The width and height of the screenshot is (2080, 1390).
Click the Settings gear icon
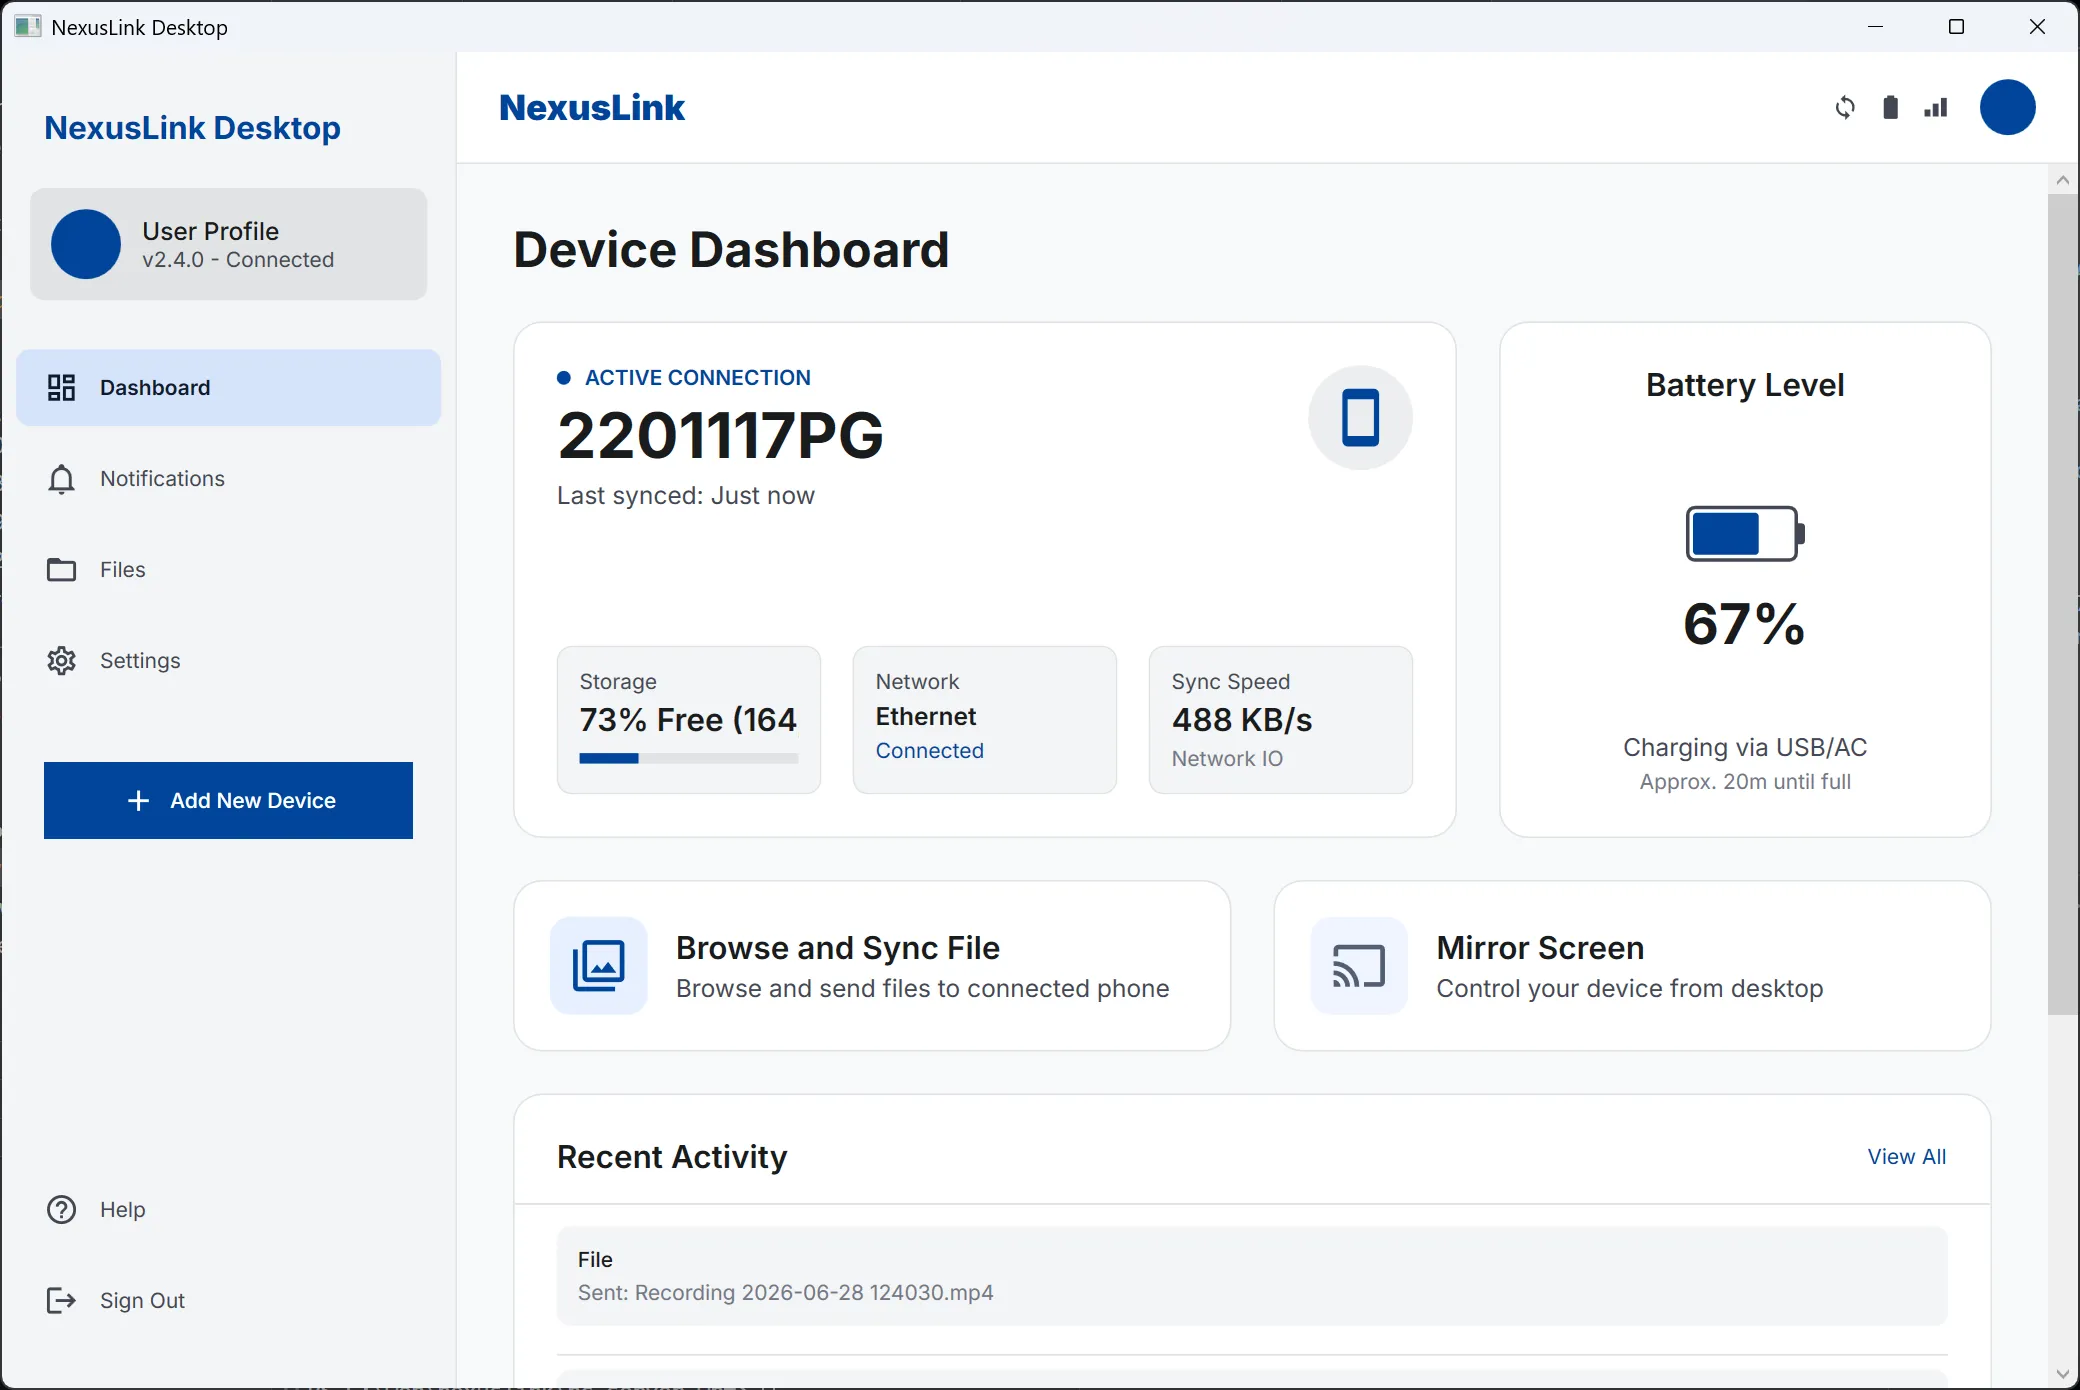(x=61, y=661)
